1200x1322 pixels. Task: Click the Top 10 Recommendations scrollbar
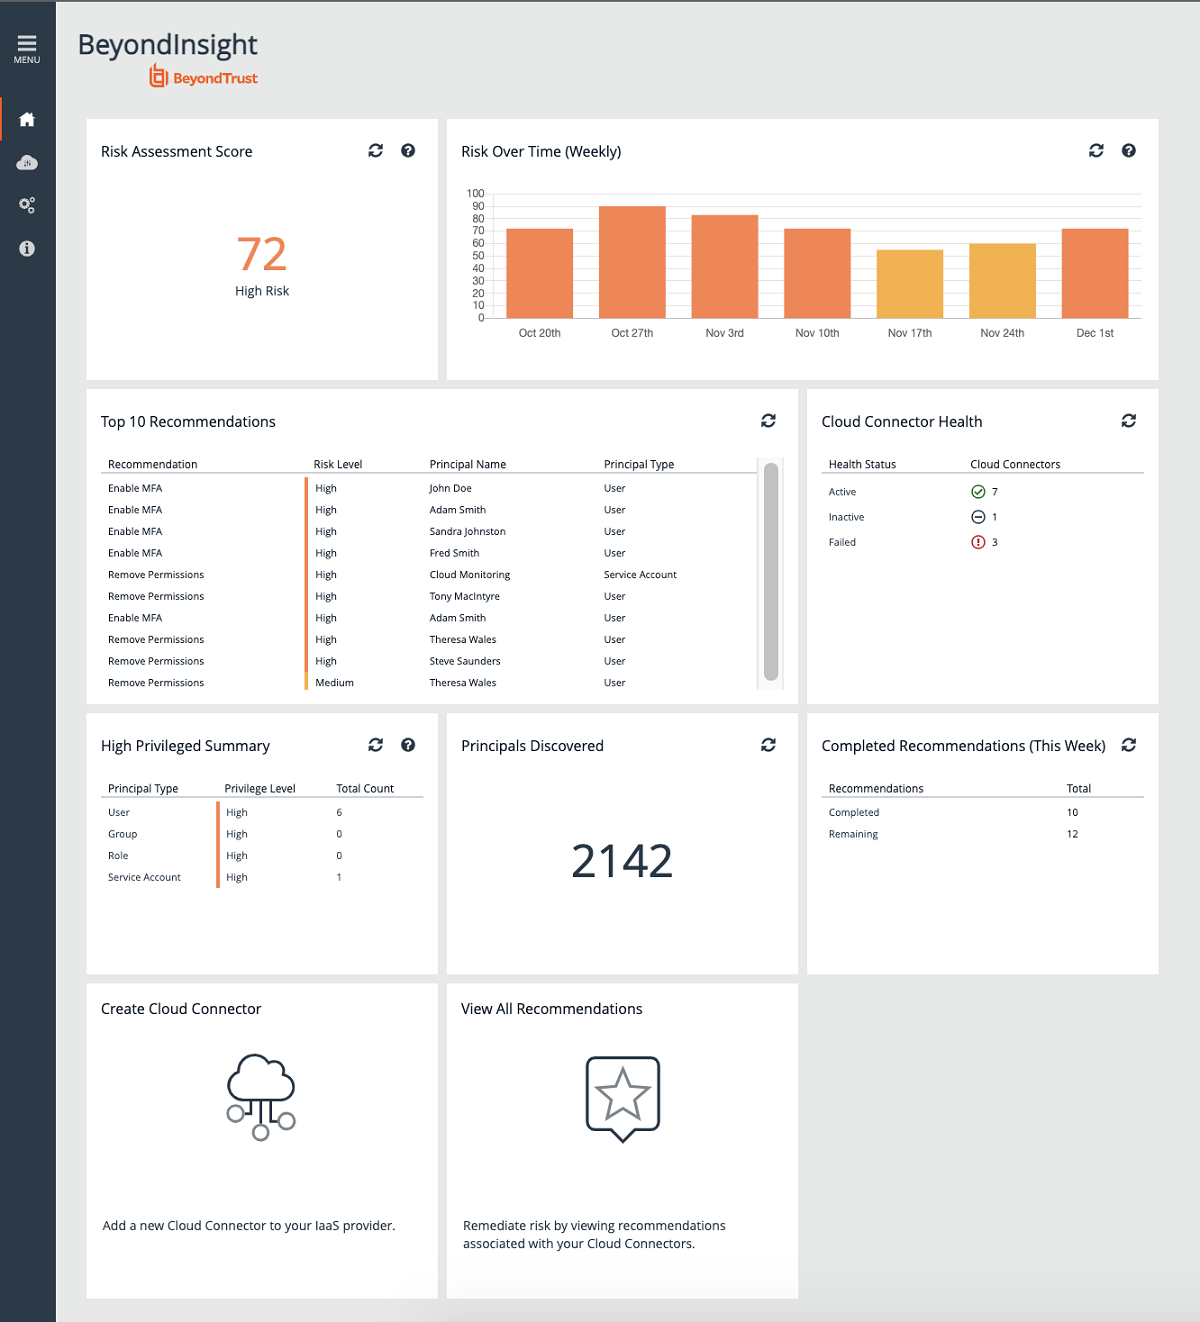click(x=771, y=571)
